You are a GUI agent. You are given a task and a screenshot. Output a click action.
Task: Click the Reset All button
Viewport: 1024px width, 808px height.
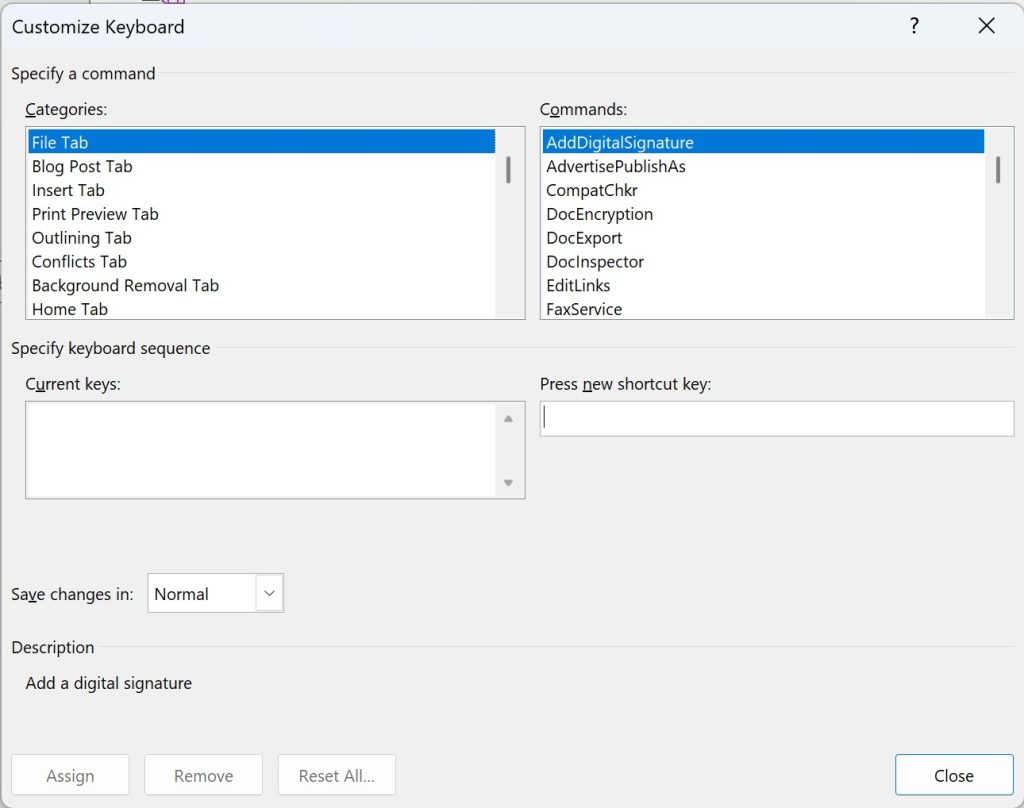pos(337,775)
